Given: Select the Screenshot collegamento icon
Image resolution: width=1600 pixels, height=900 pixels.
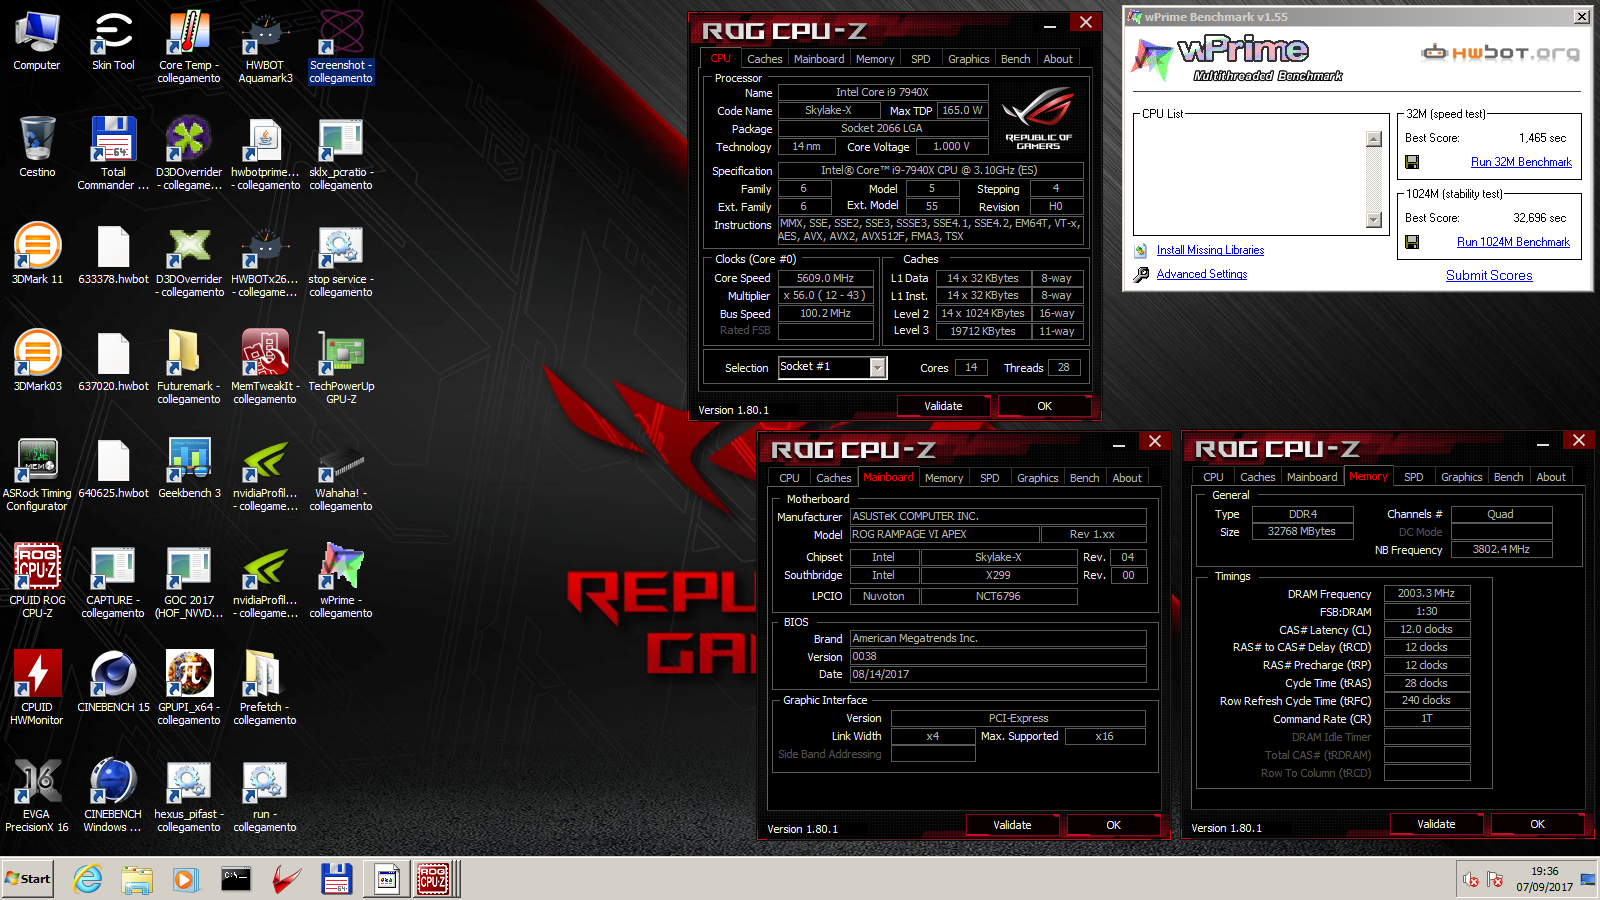Looking at the screenshot, I should 341,46.
